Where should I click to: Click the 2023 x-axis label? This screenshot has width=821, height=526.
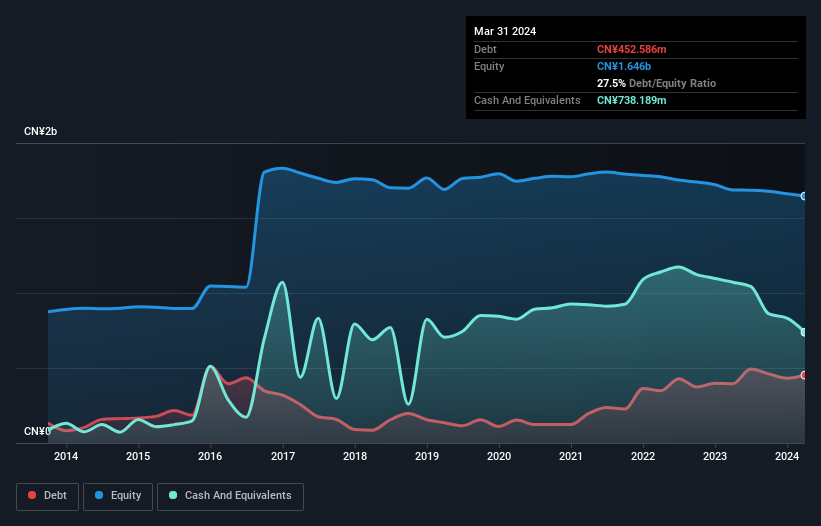click(x=715, y=456)
